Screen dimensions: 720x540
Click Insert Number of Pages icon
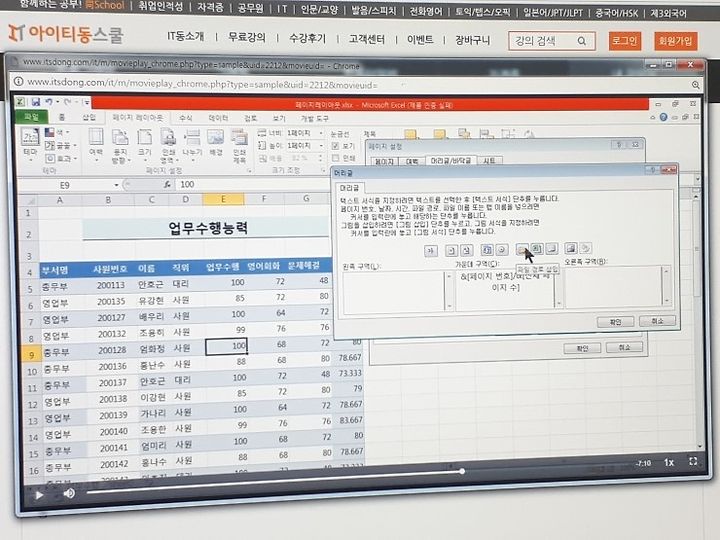tap(467, 250)
